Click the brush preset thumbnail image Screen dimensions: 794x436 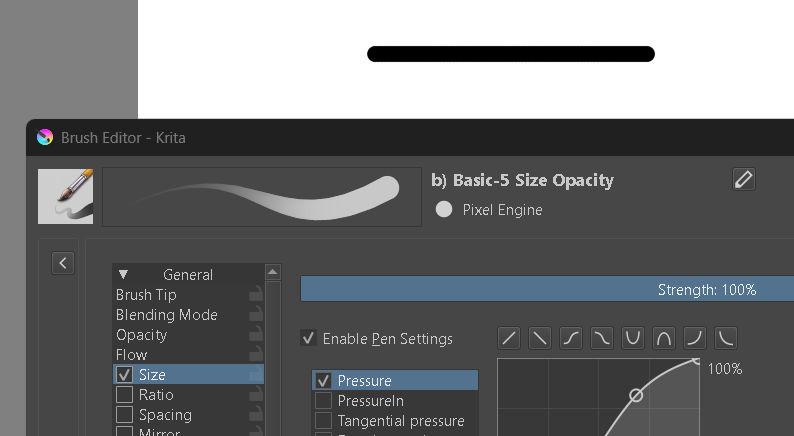pyautogui.click(x=66, y=196)
